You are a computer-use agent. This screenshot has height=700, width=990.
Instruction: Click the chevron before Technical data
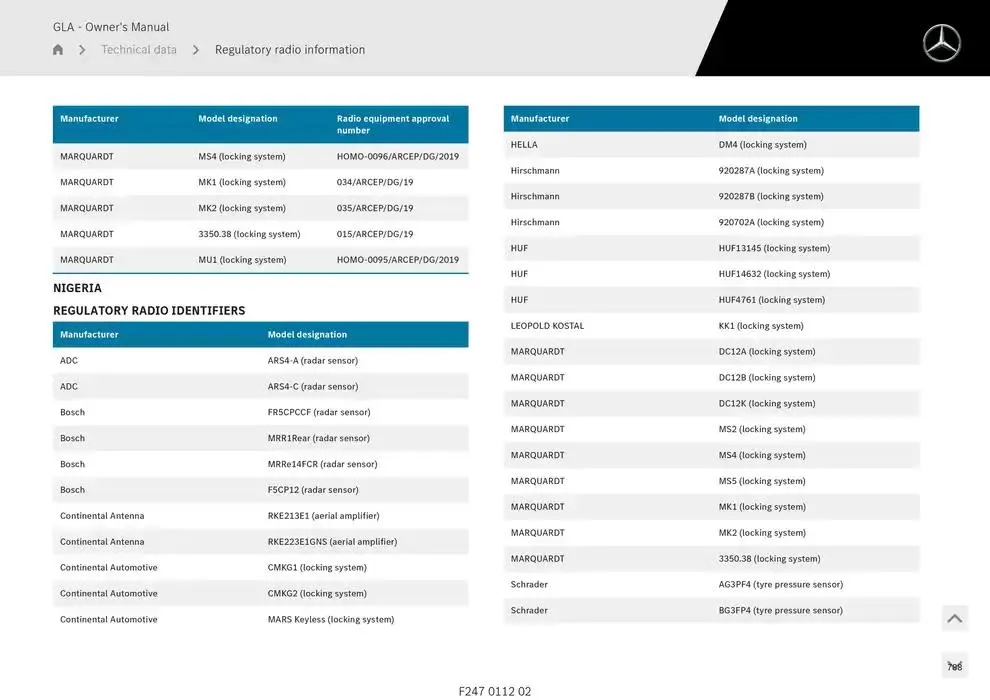82,50
